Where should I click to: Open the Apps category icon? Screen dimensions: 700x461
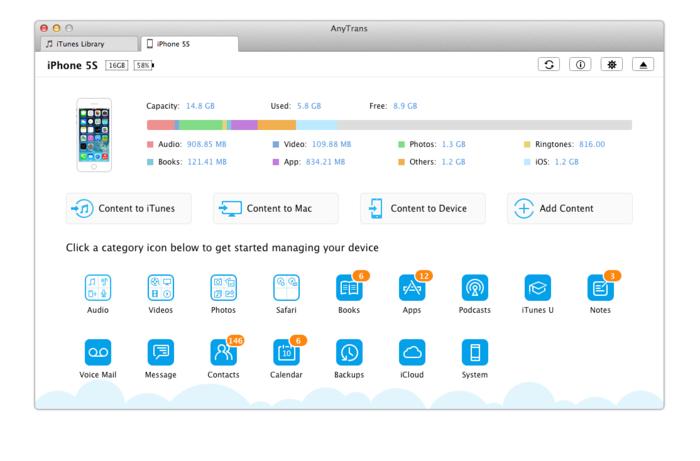(x=412, y=288)
